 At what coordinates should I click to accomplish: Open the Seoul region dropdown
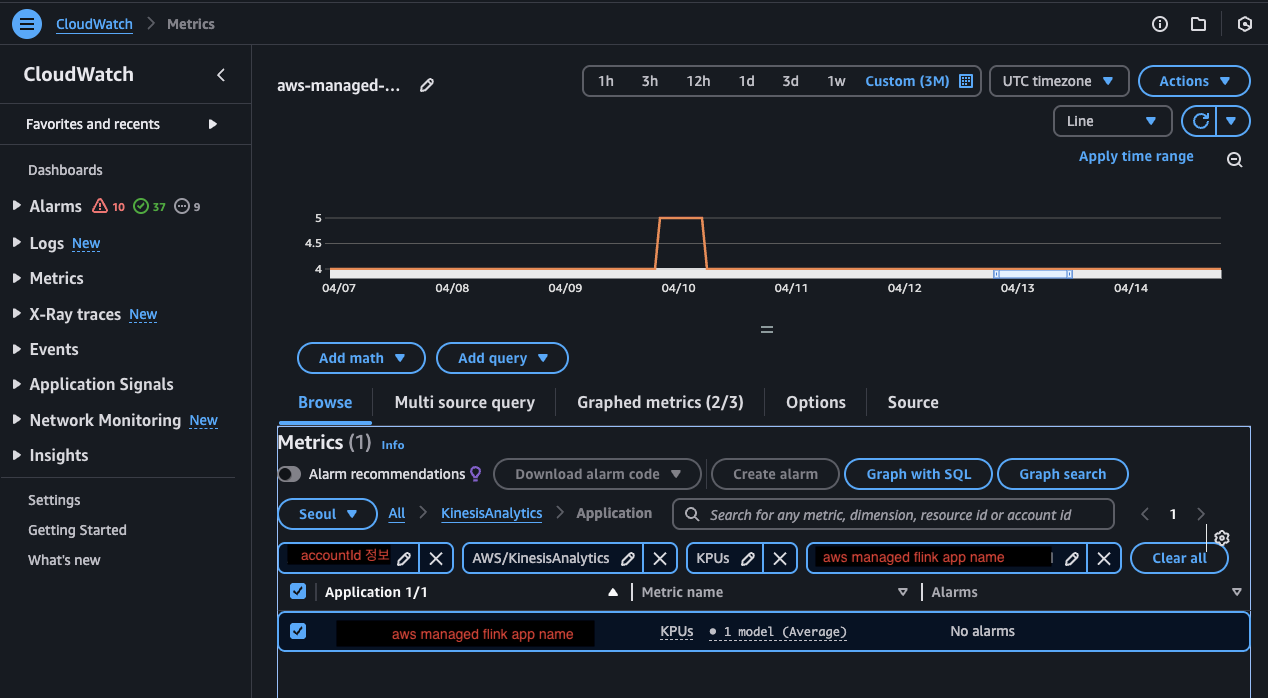[329, 514]
